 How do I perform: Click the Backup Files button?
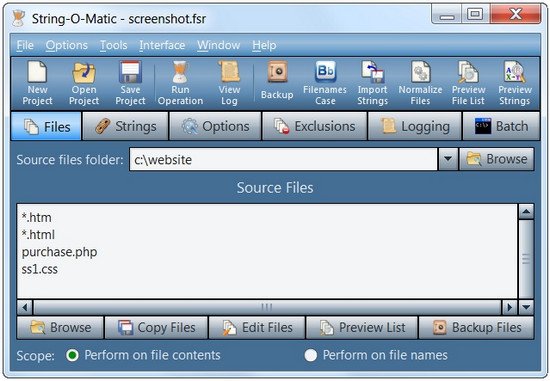click(476, 328)
